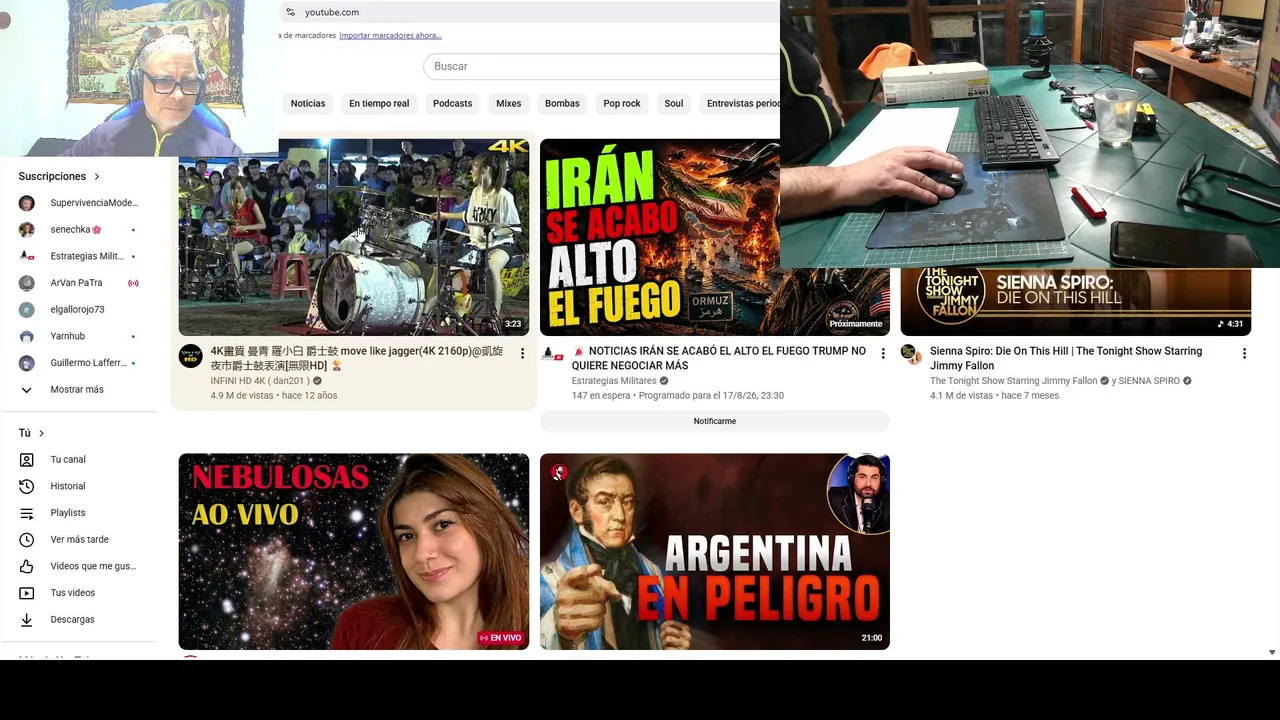This screenshot has height=720, width=1280.
Task: Visit The Tonight Show Starring Jimmy Fallon channel link
Action: click(1014, 381)
